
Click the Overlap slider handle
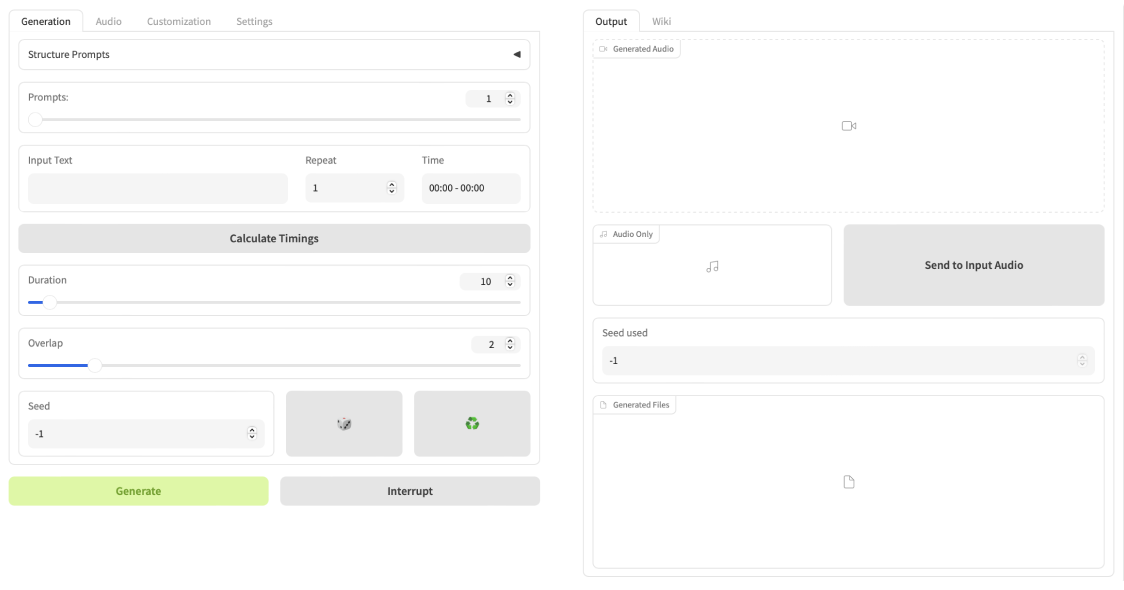[x=95, y=365]
